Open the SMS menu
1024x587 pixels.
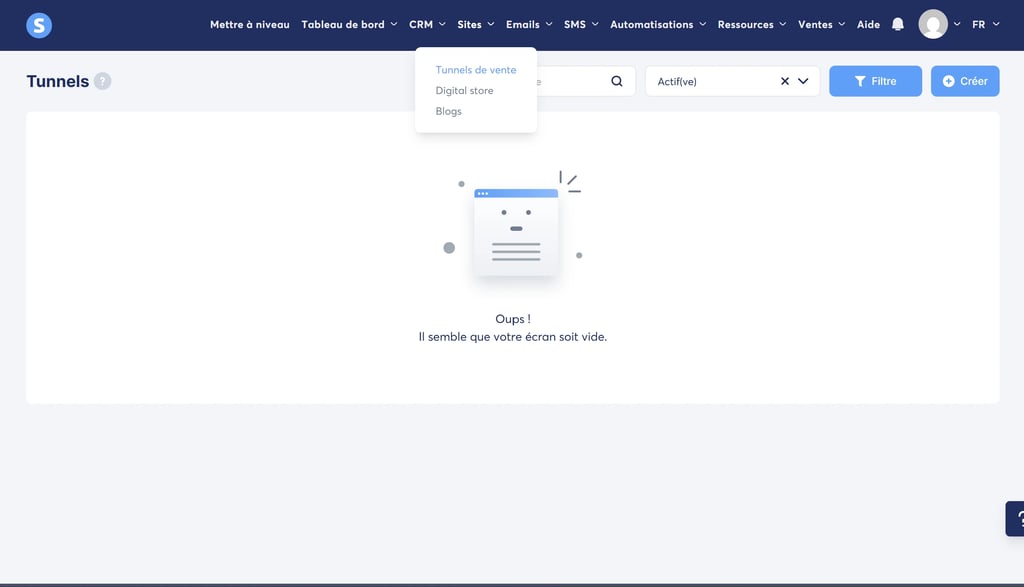pyautogui.click(x=581, y=24)
